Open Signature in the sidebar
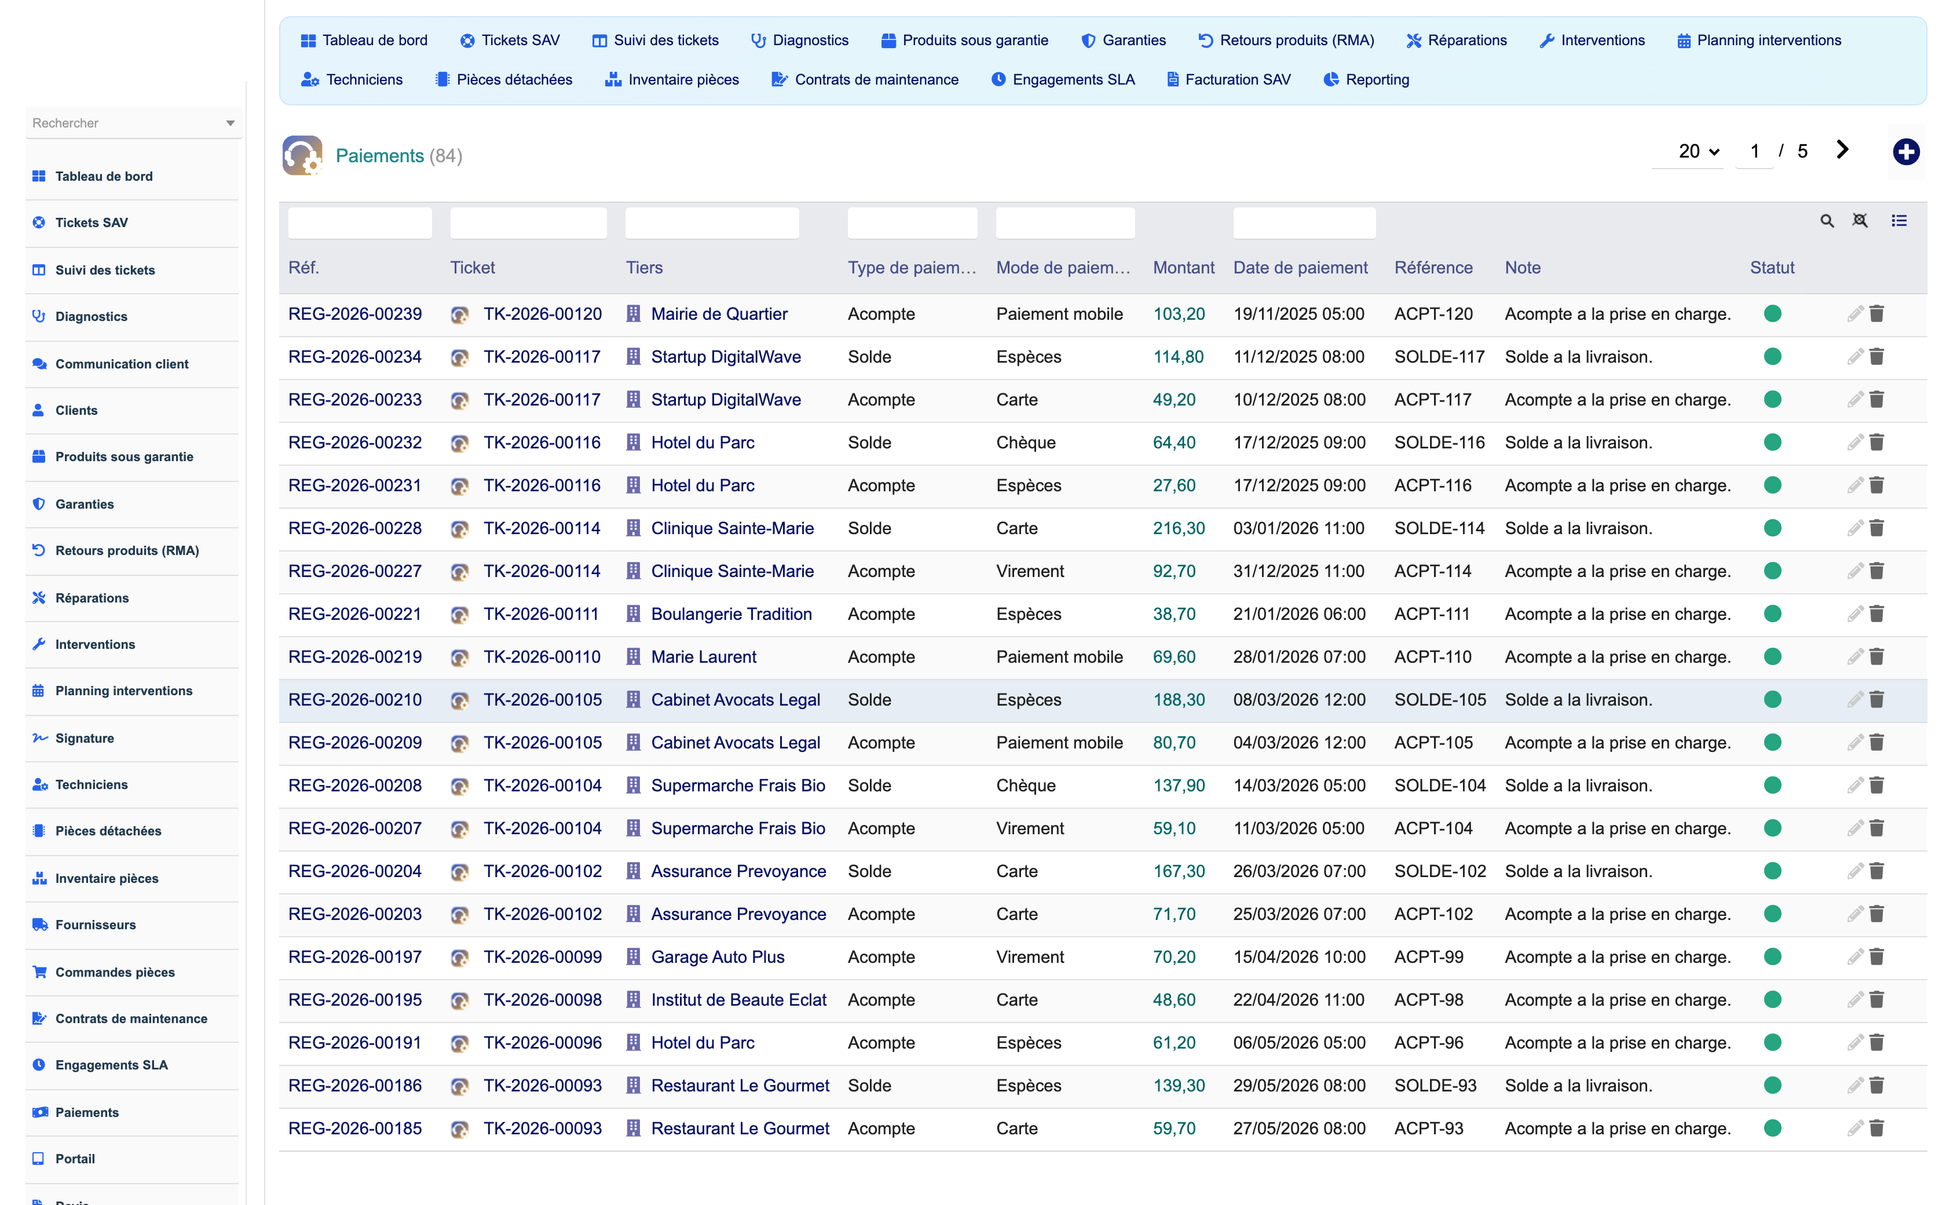Viewport: 1946px width, 1205px height. (x=84, y=738)
